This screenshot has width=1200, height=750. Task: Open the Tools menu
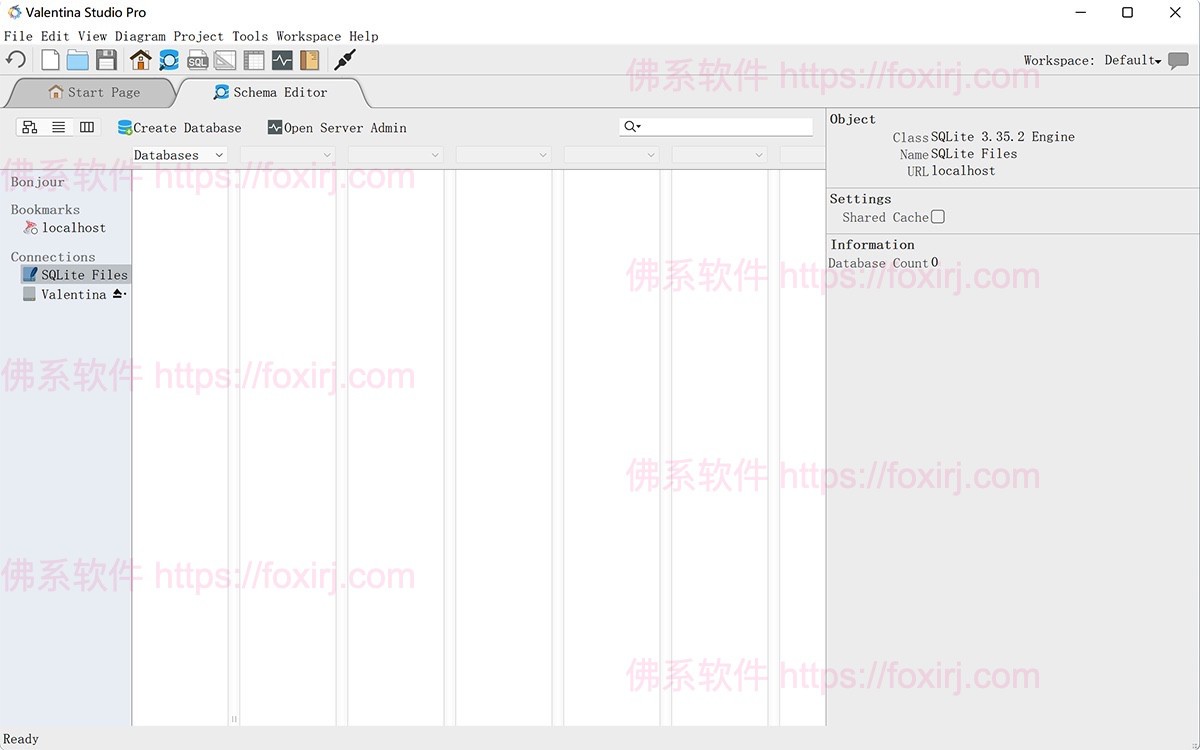click(249, 36)
